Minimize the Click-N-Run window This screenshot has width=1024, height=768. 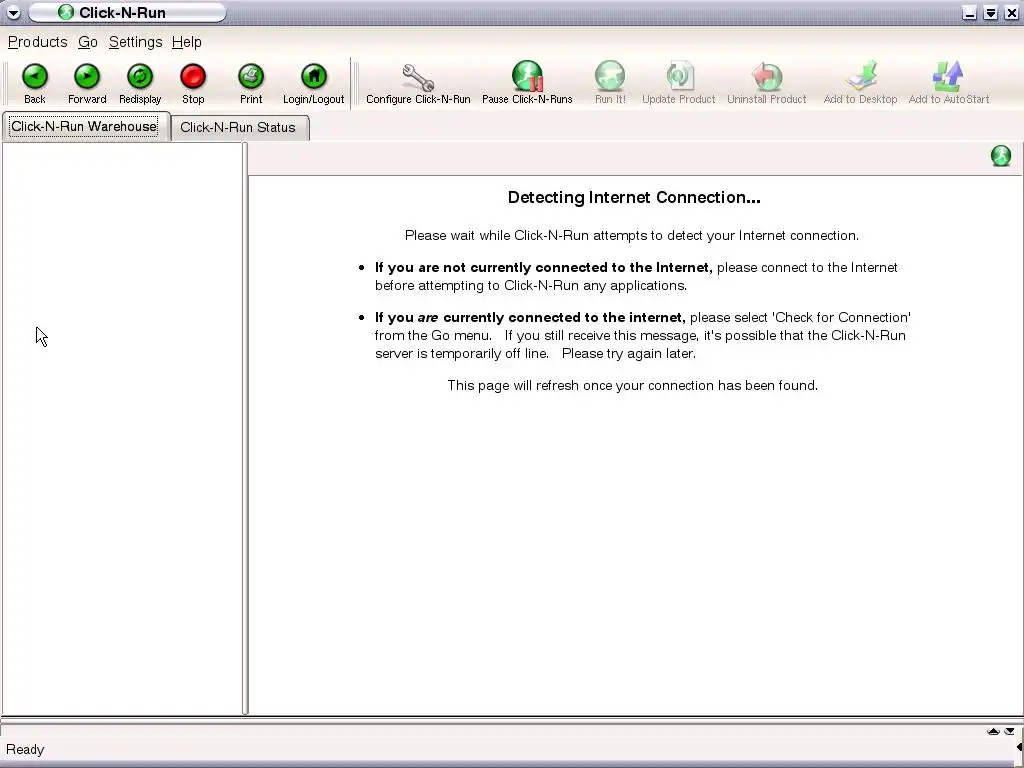tap(970, 12)
